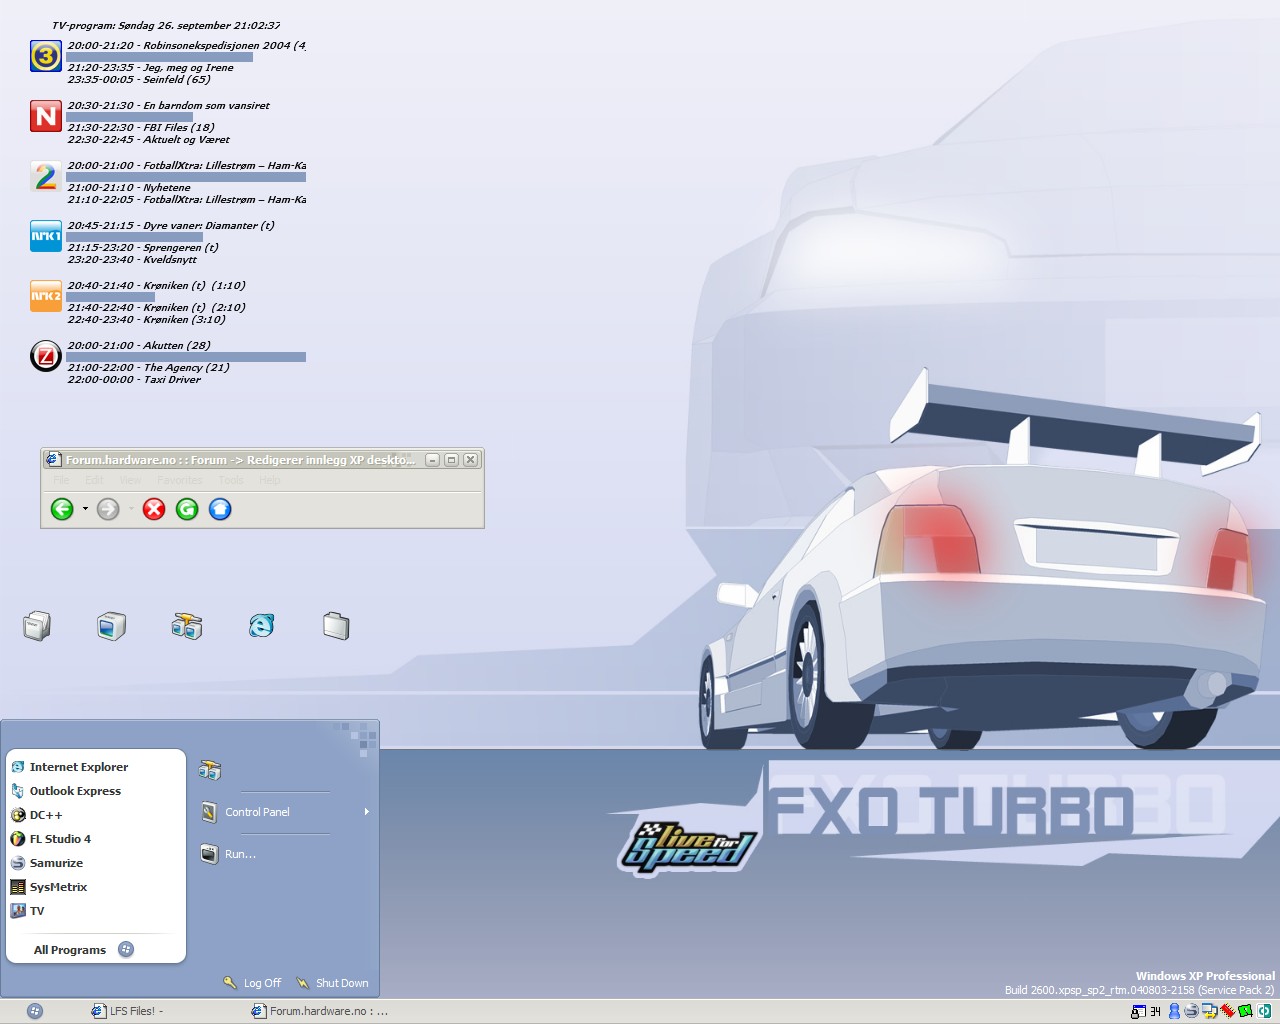1280x1024 pixels.
Task: Open the Recycle Bin desktop icon
Action: (x=336, y=626)
